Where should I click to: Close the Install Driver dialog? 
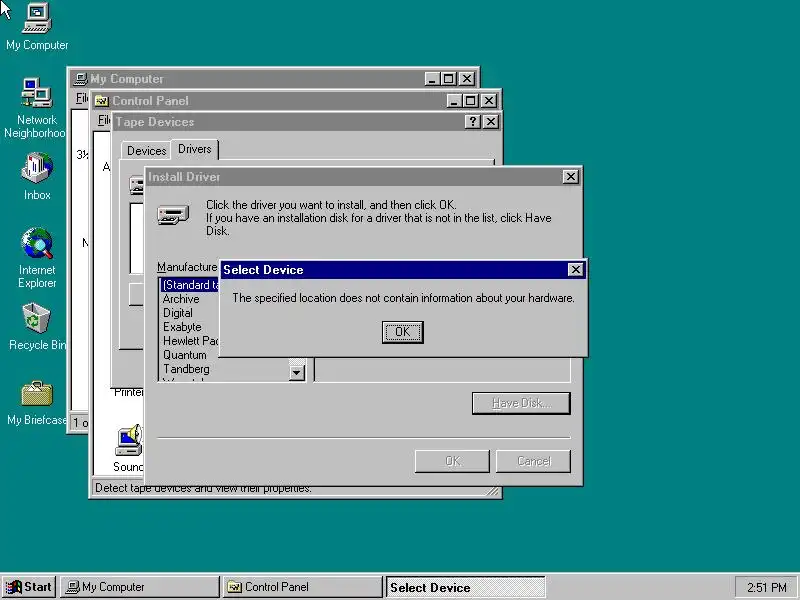[x=570, y=177]
